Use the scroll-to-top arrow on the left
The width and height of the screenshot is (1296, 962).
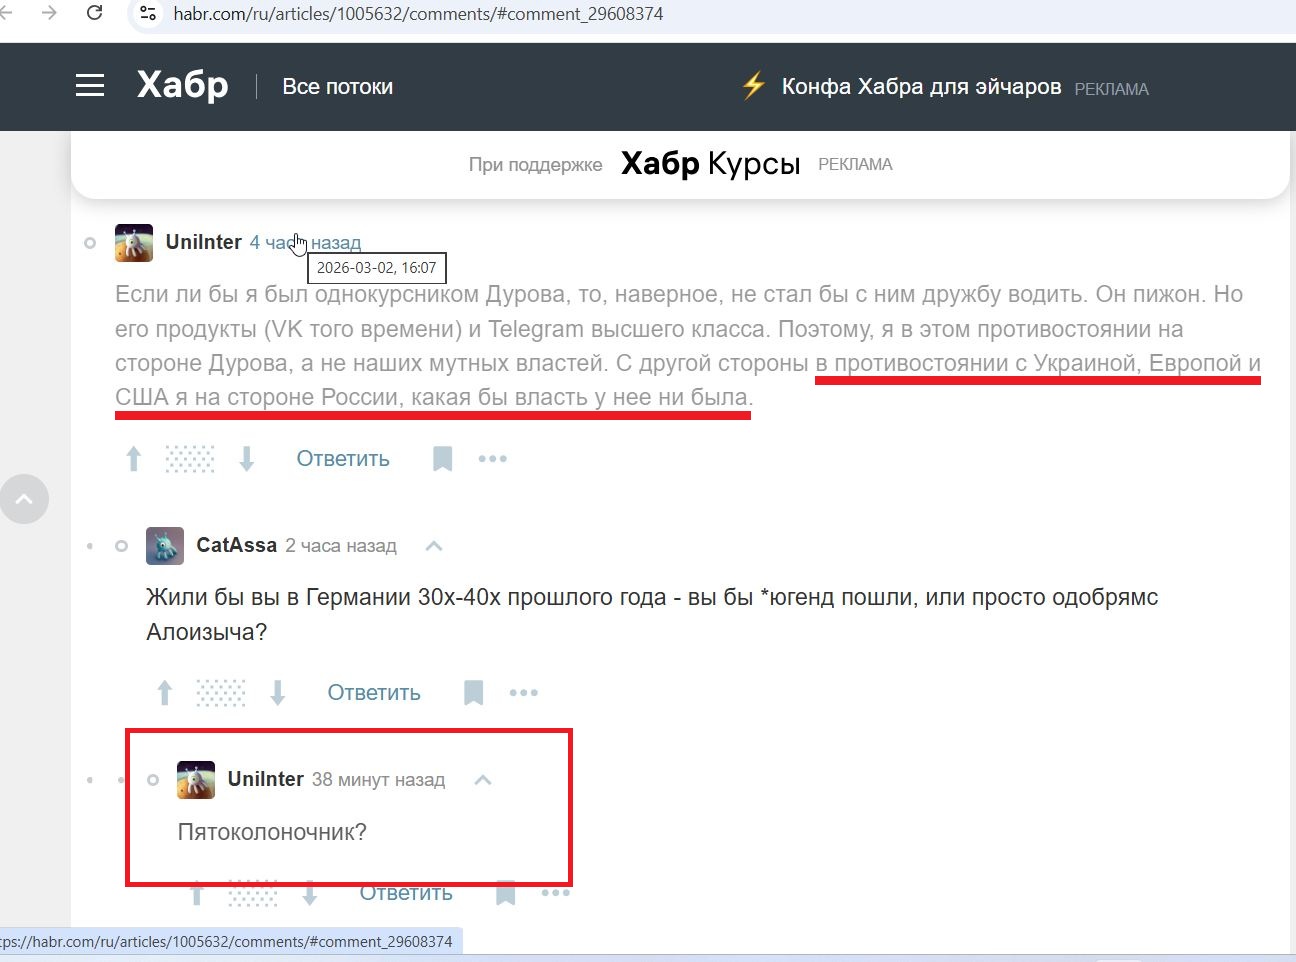click(x=24, y=499)
